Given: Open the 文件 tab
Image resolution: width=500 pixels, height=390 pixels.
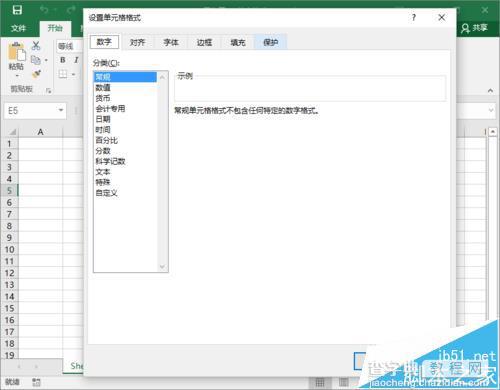Looking at the screenshot, I should (18, 28).
